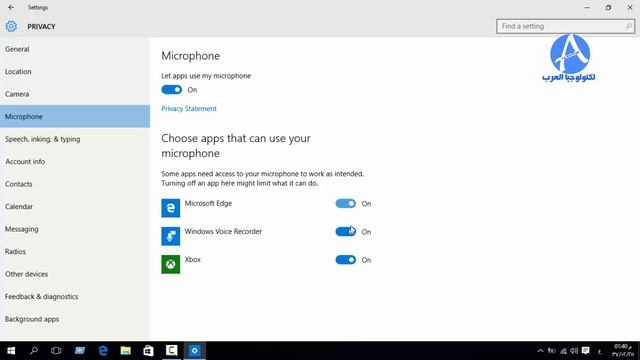This screenshot has height=360, width=640.
Task: Show hidden system tray icons
Action: (x=540, y=351)
